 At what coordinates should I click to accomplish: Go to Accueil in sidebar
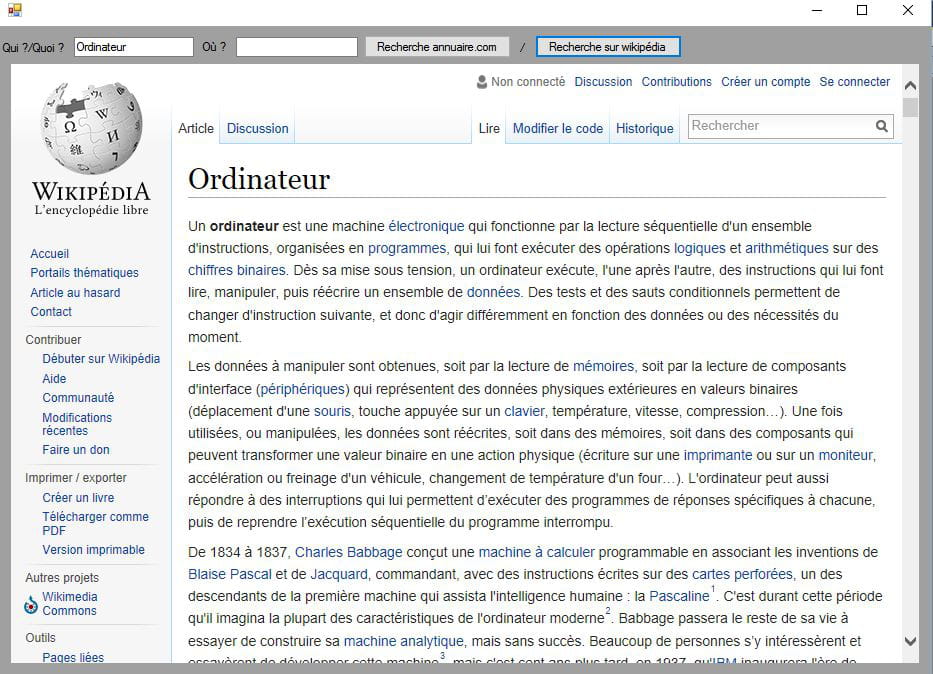pos(49,253)
